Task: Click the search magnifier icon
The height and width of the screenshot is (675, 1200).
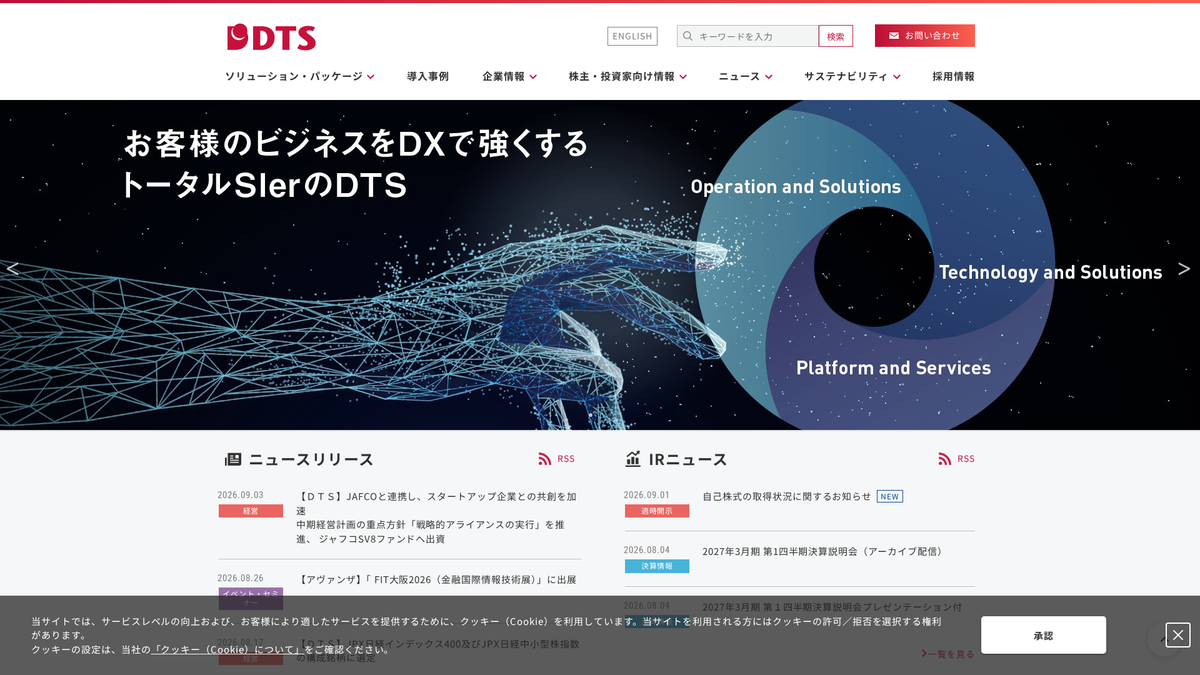Action: tap(688, 36)
